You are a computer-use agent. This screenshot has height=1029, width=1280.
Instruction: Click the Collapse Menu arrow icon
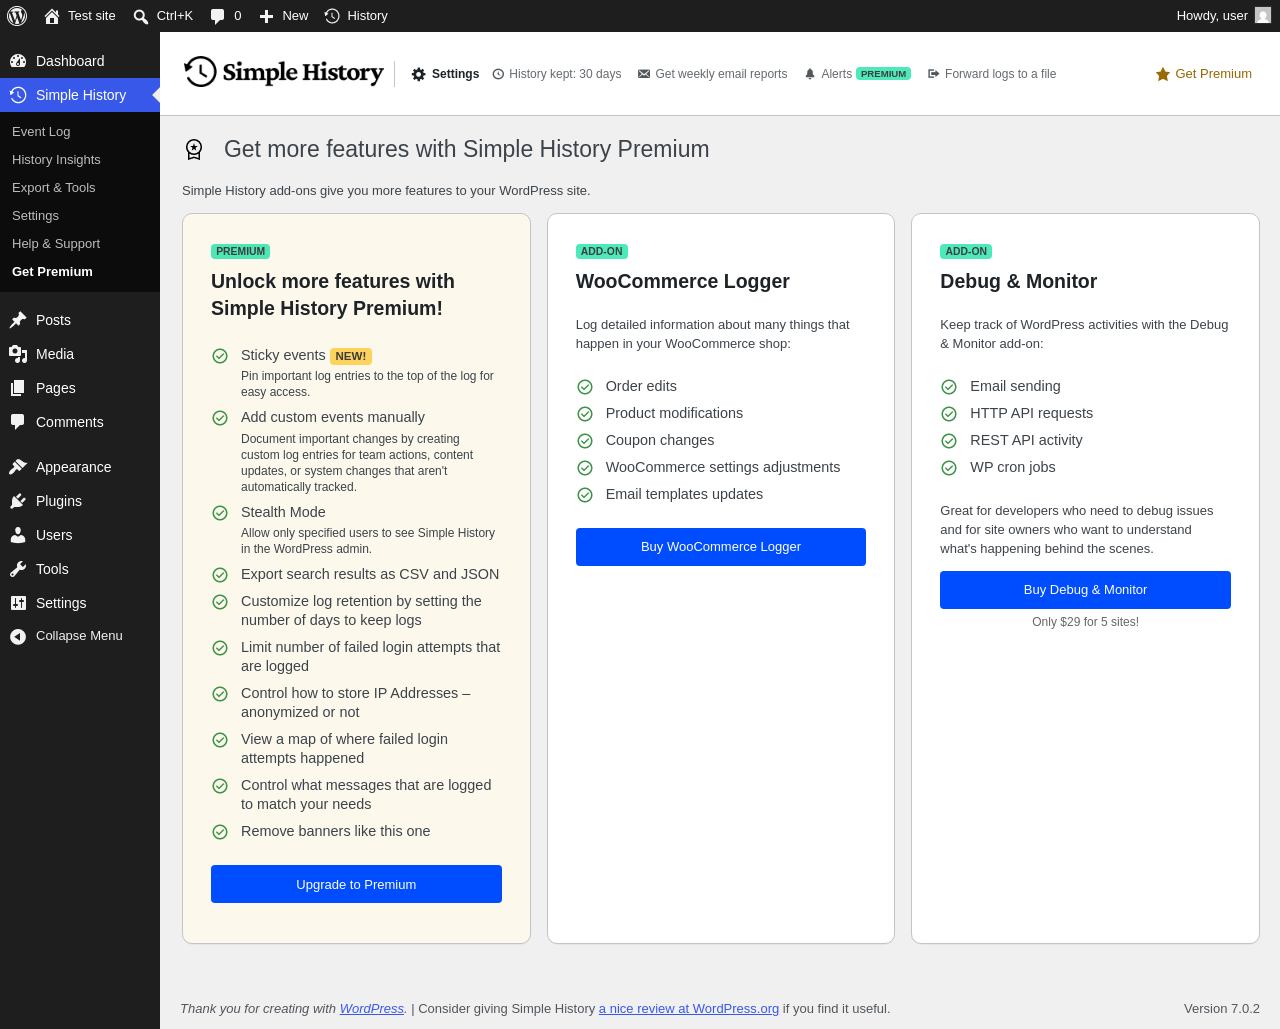[18, 636]
